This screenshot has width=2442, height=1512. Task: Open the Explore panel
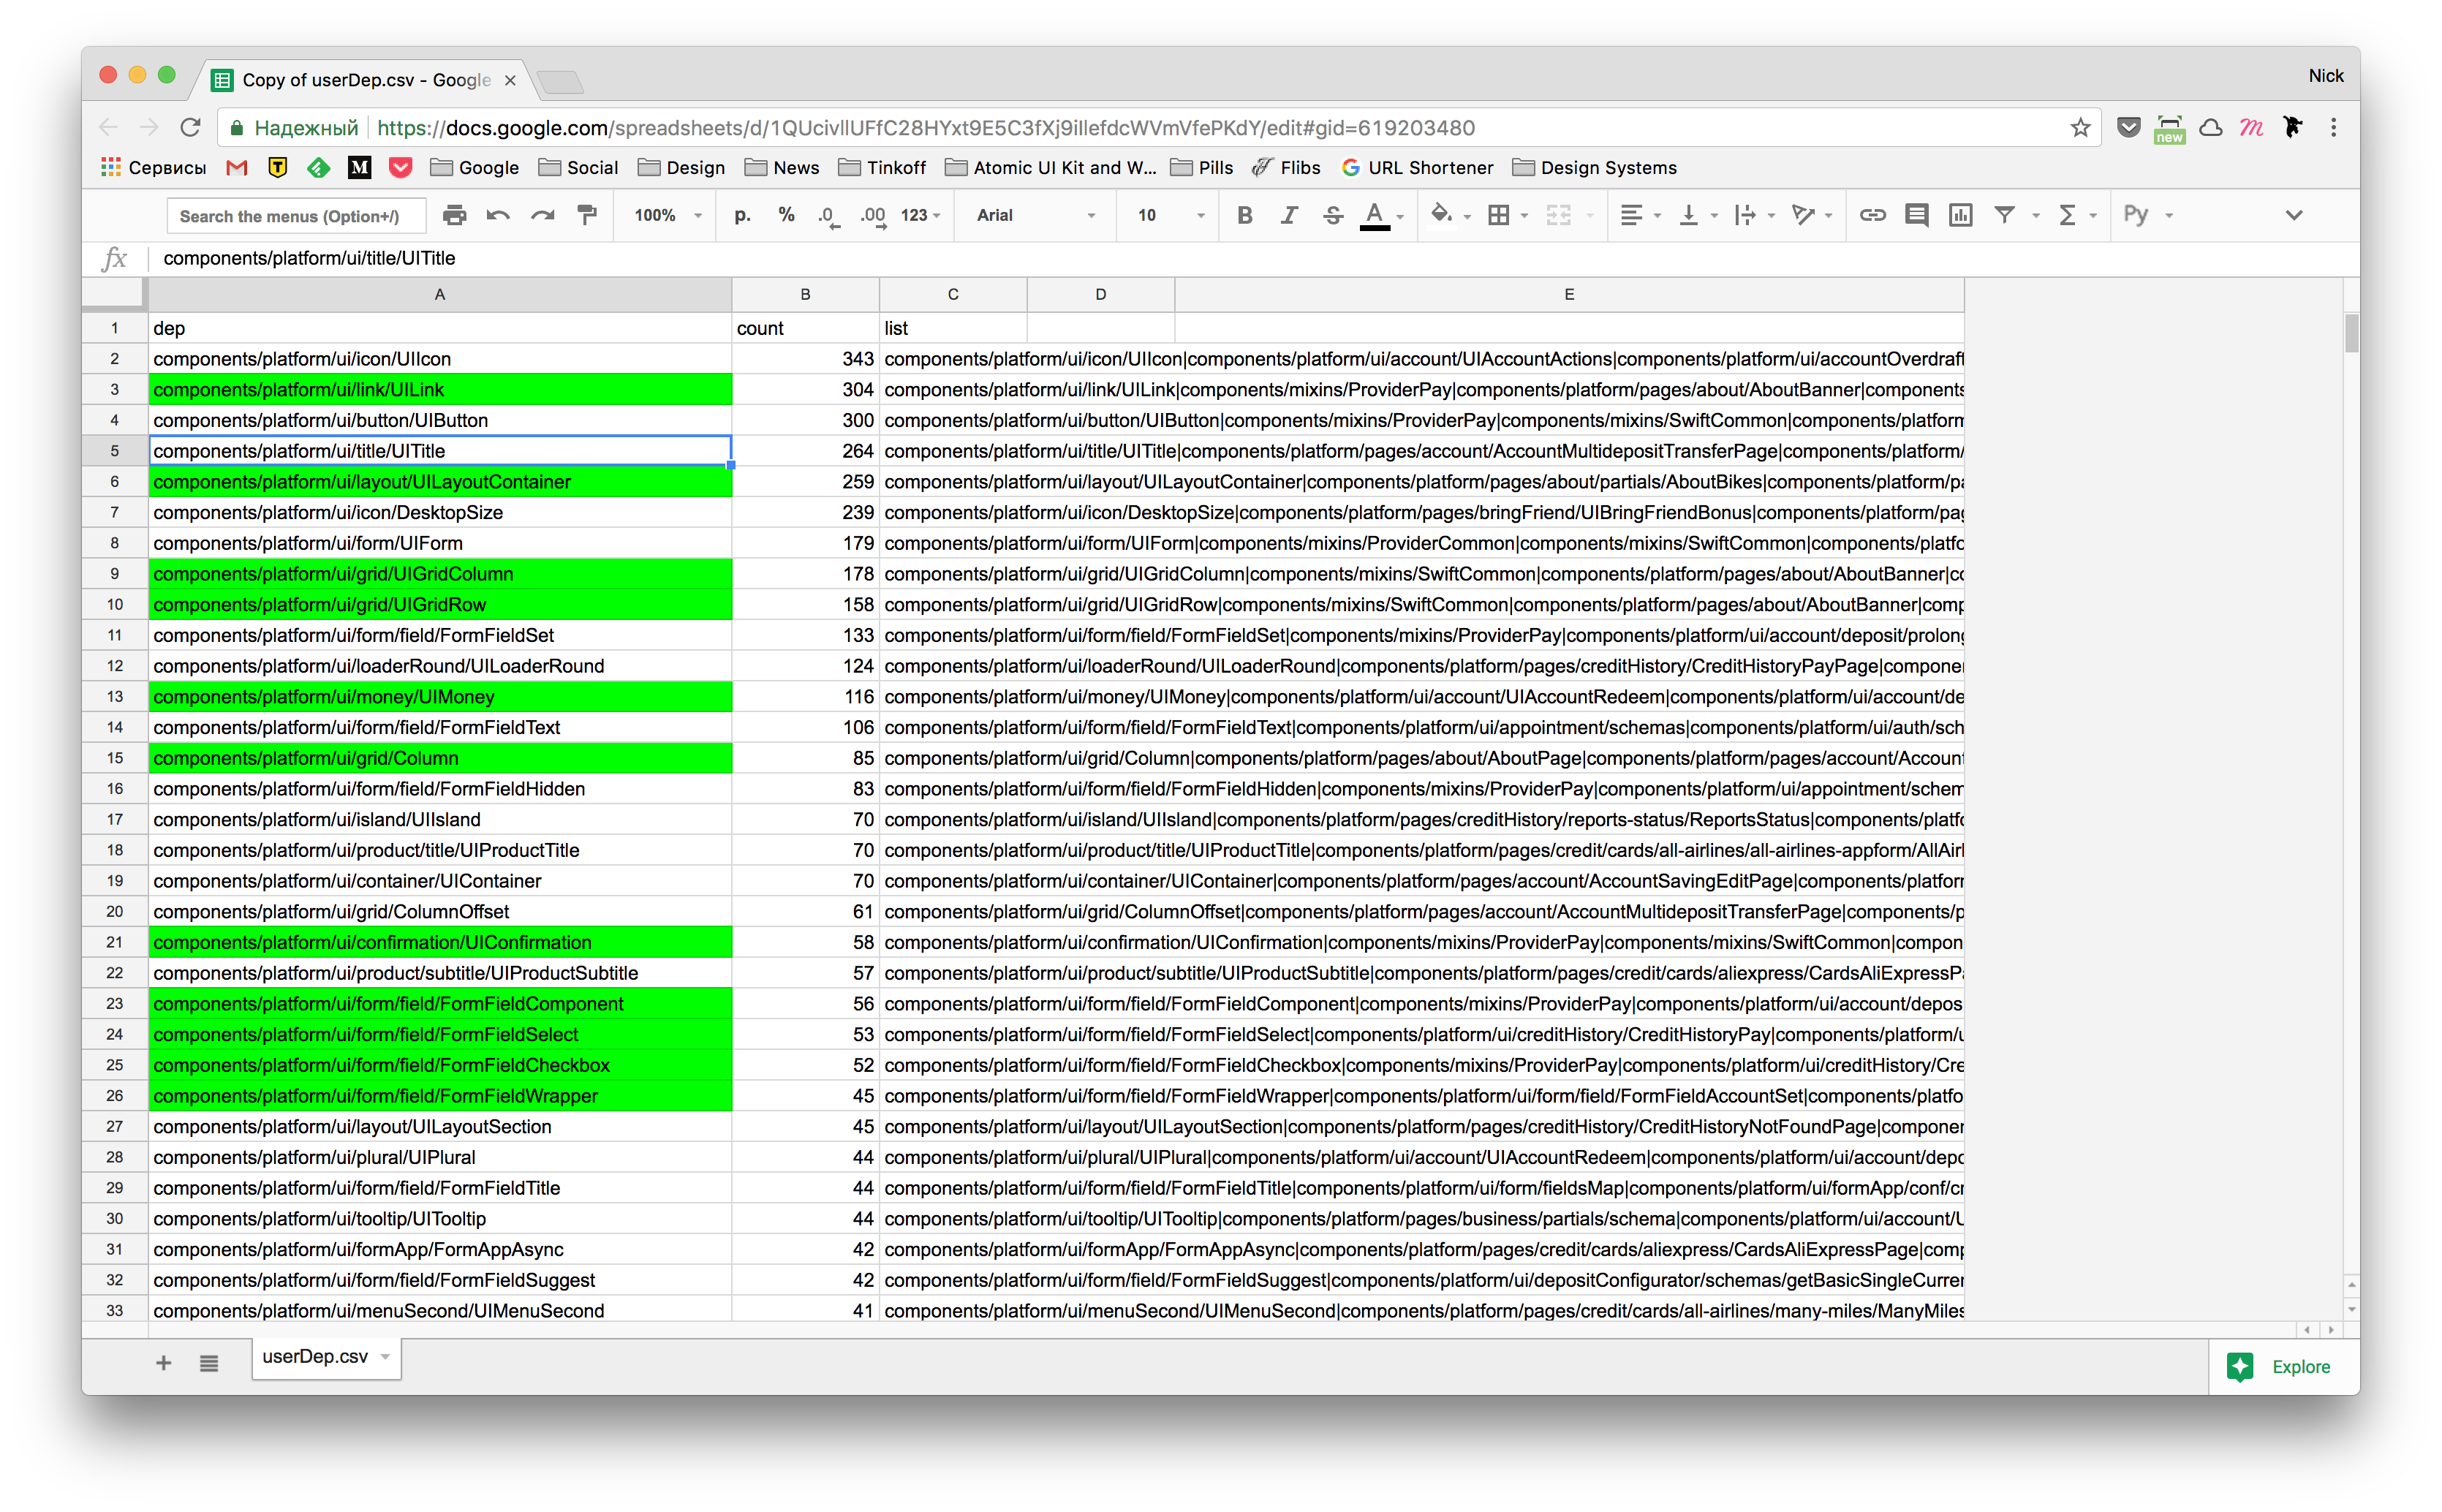coord(2283,1366)
